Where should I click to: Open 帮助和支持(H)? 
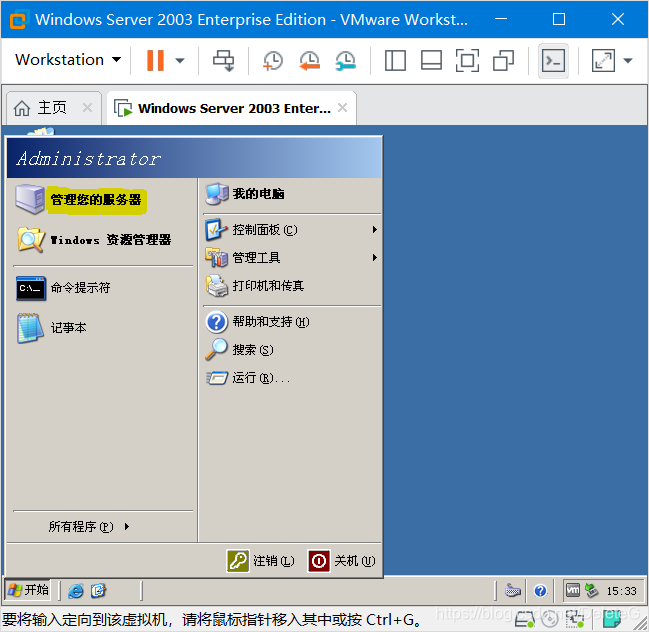coord(257,322)
